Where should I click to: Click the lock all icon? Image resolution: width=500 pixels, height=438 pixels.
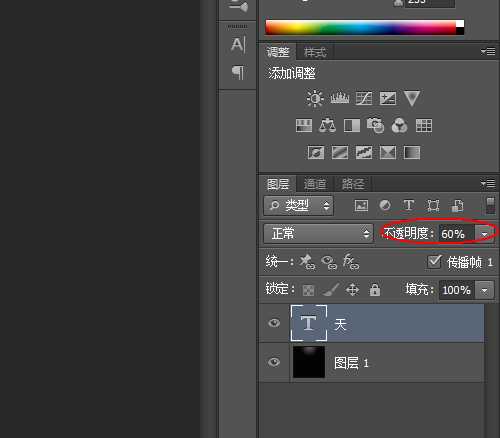click(x=375, y=289)
